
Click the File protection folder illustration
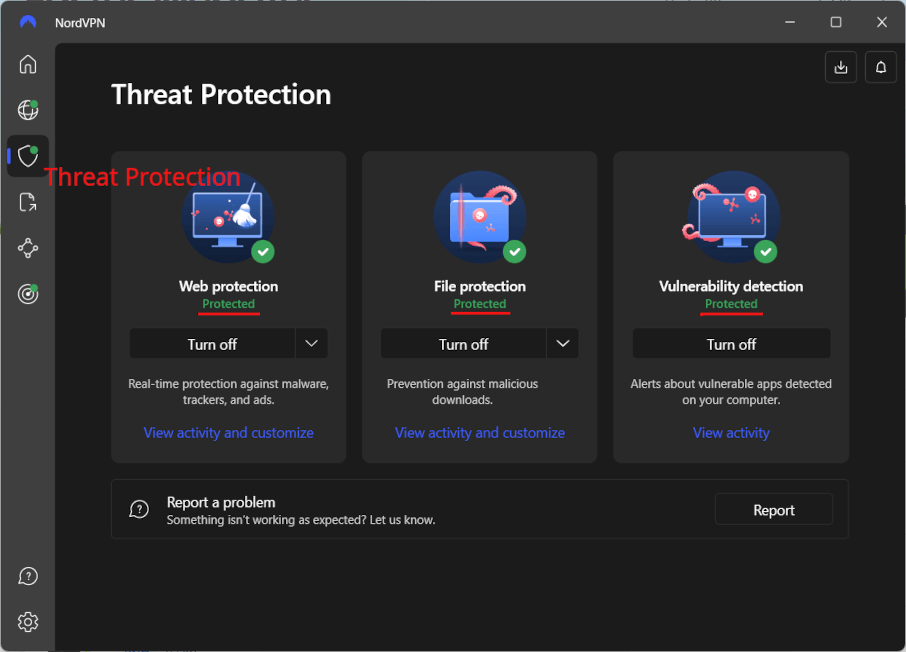click(480, 217)
